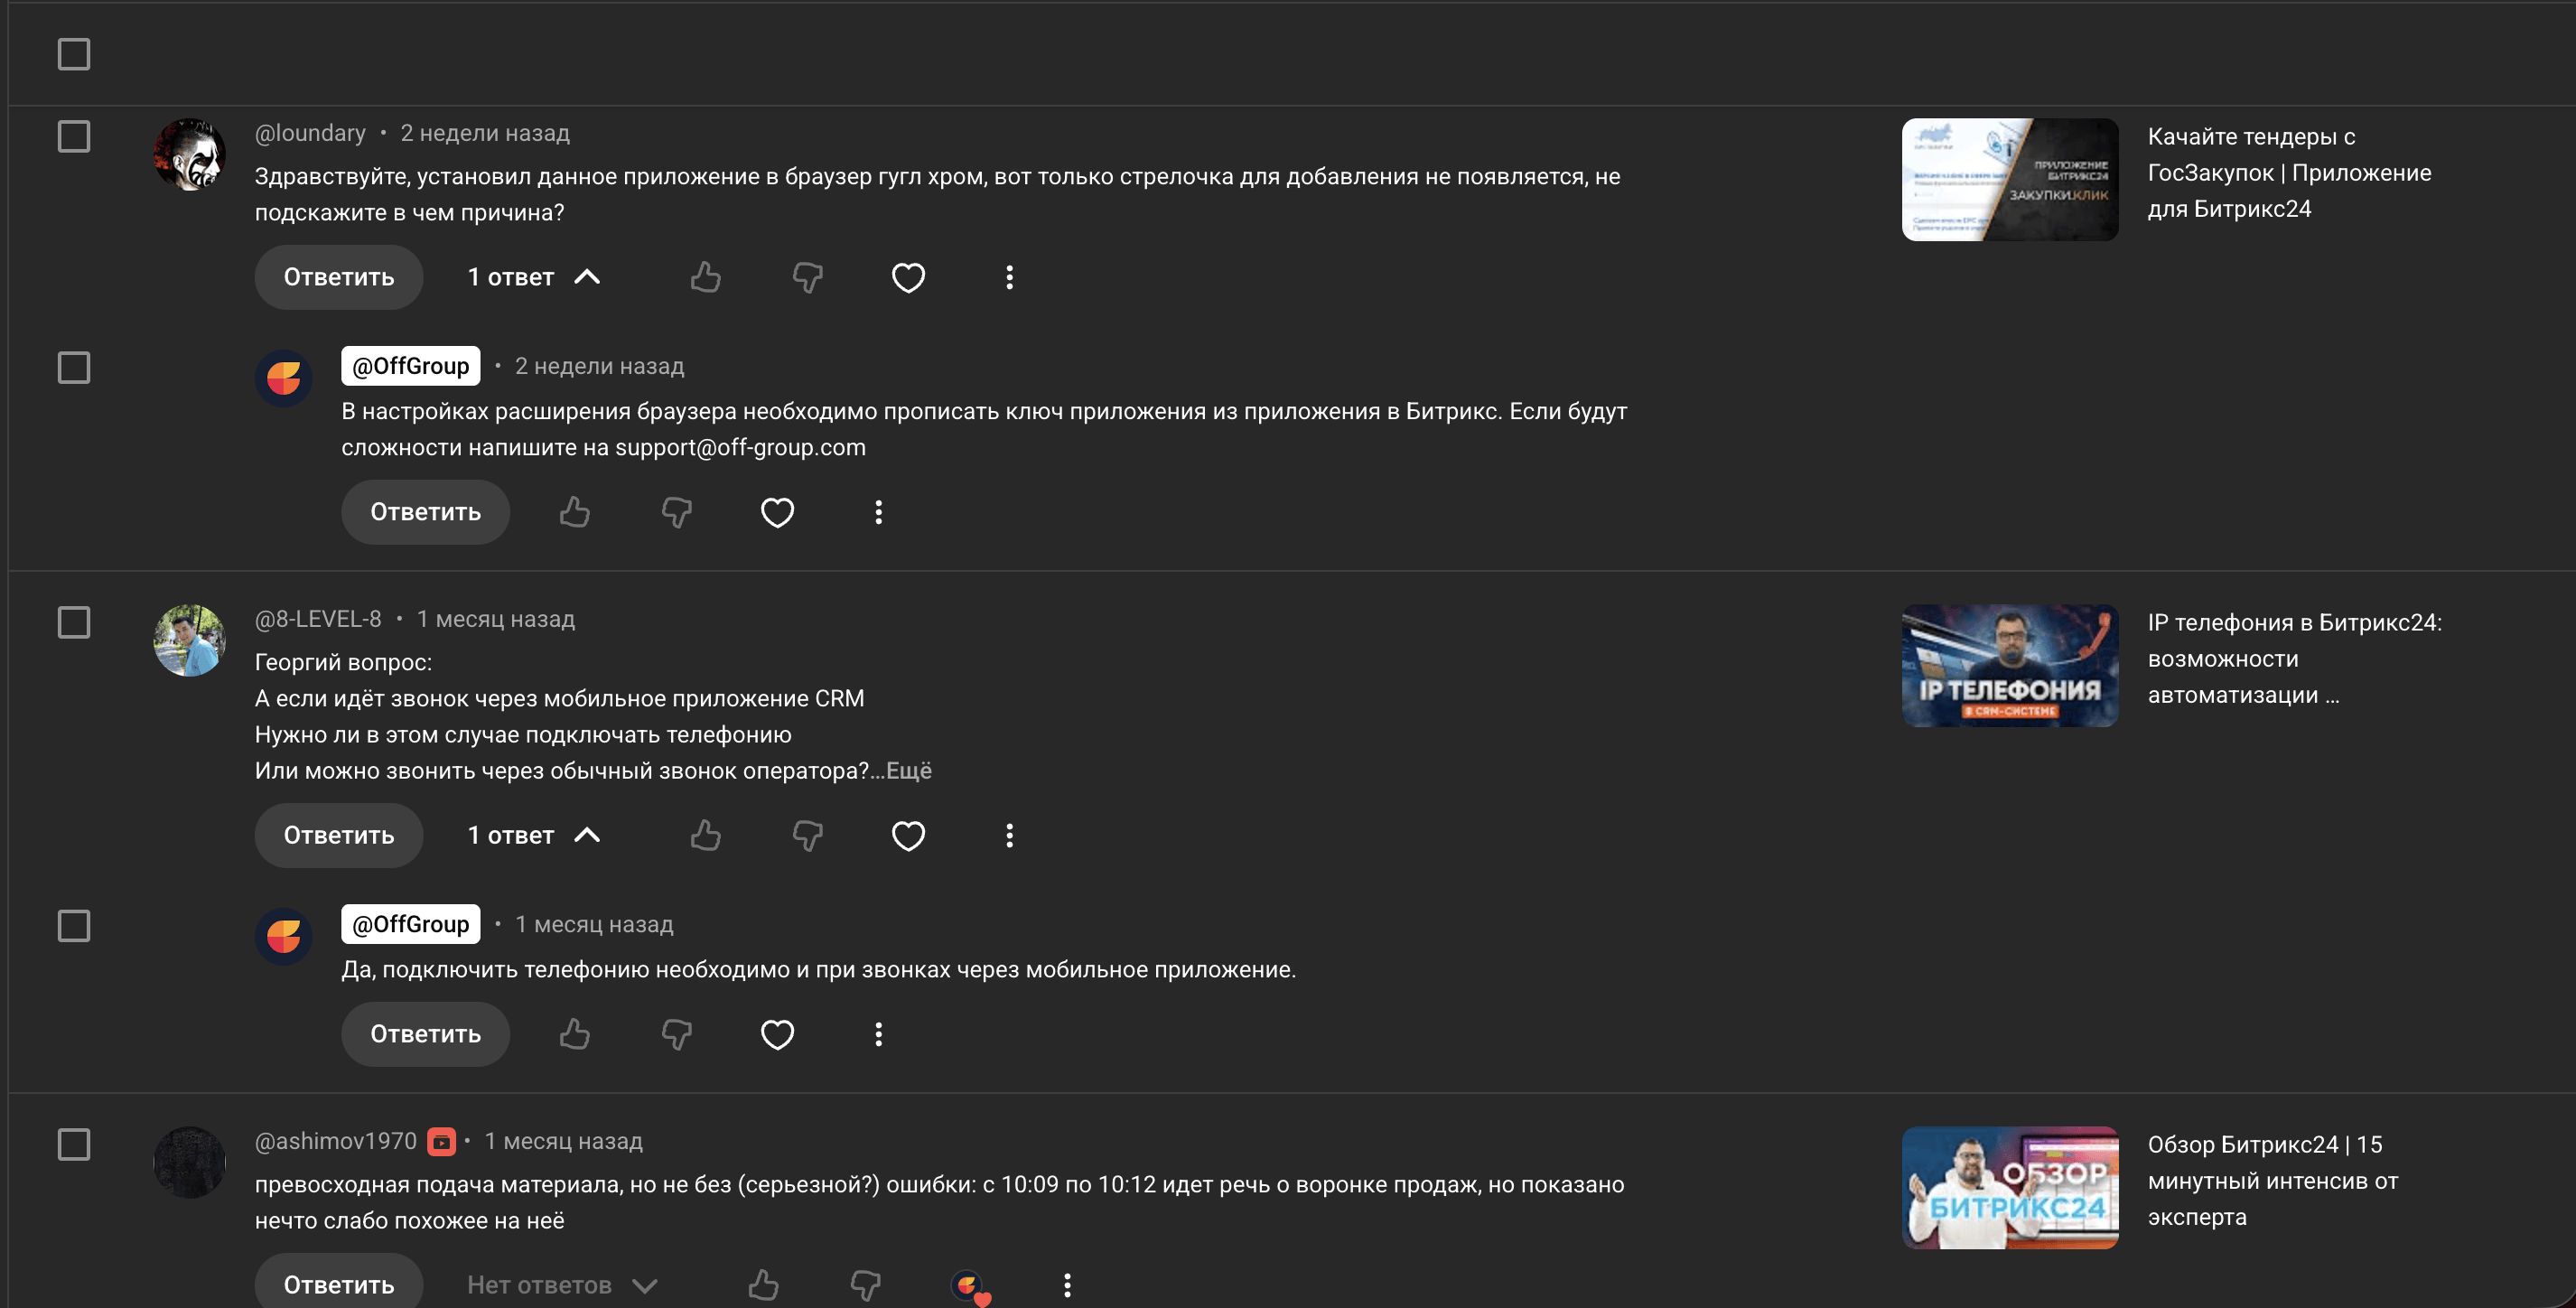Open more options for @loundary comment

(x=1009, y=277)
